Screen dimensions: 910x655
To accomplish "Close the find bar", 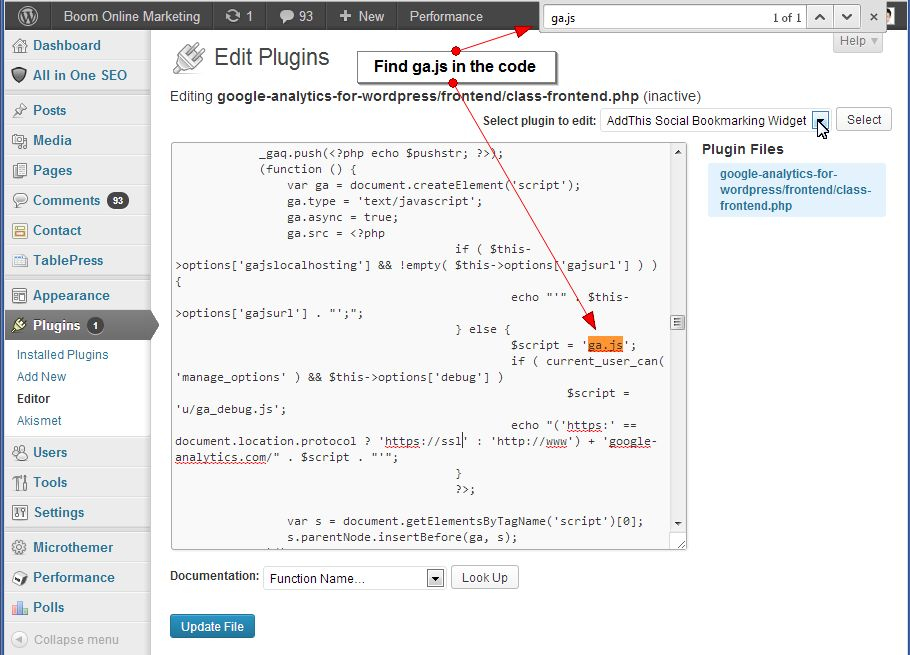I will [874, 17].
